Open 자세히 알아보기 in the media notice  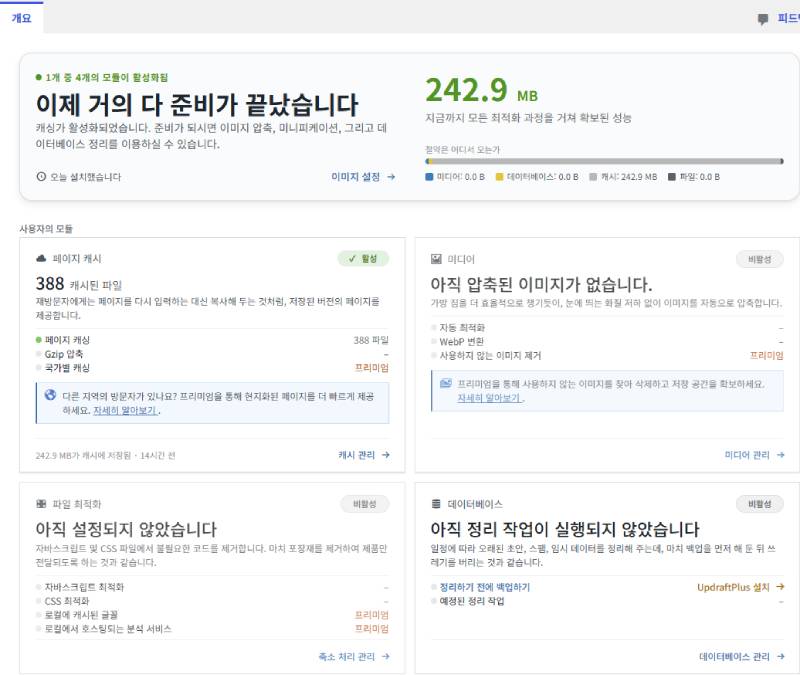coord(489,398)
